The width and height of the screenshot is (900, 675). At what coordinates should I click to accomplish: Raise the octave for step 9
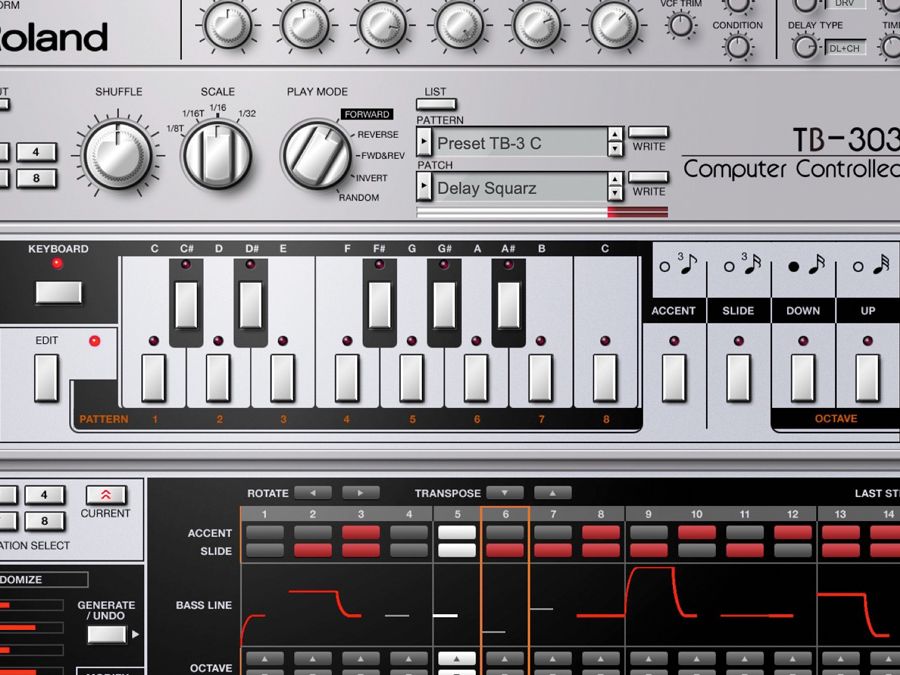coord(649,658)
